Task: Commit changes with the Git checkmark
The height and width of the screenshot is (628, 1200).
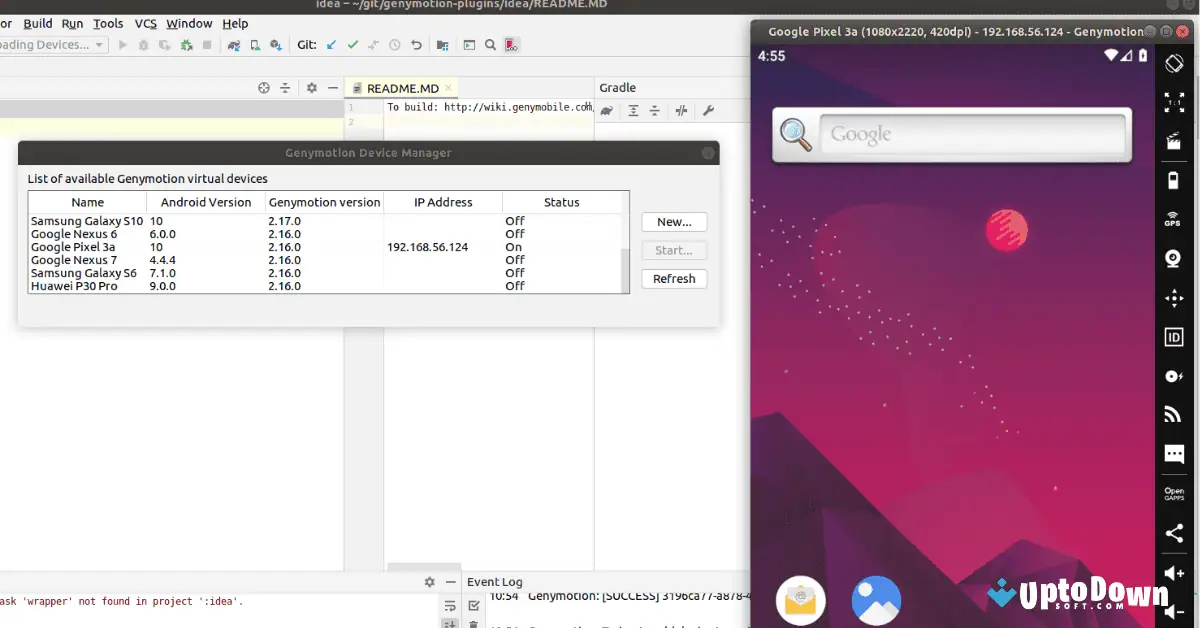Action: (352, 44)
